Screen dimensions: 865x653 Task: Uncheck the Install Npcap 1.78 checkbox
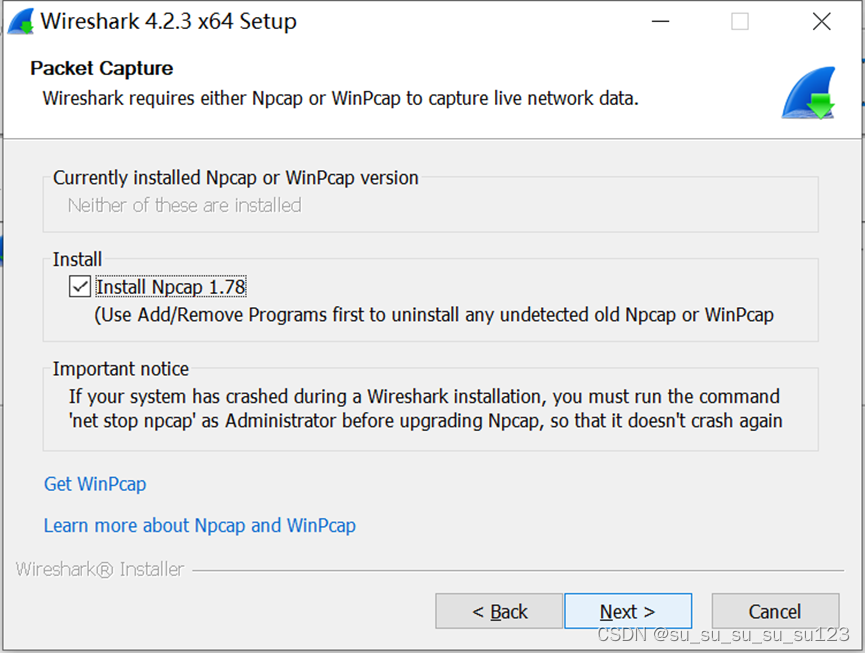(80, 287)
